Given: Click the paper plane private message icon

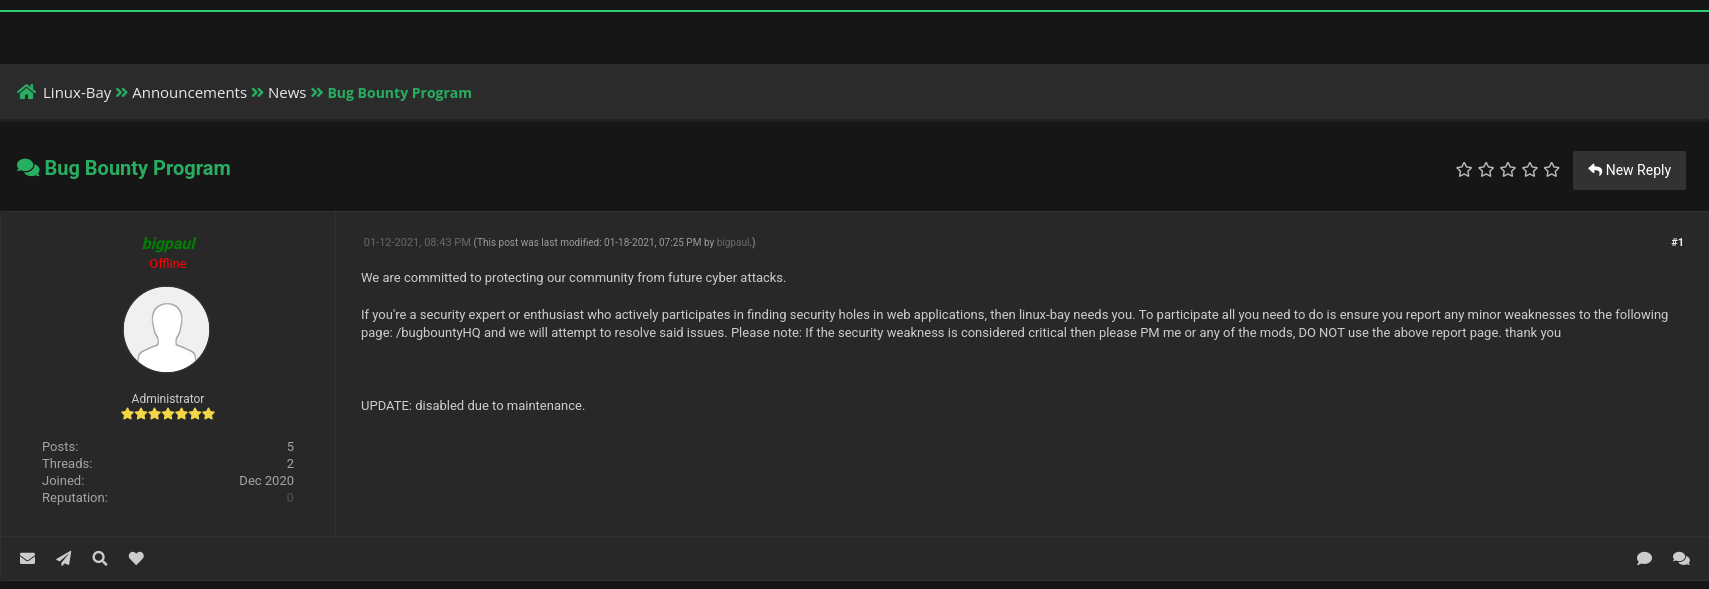Looking at the screenshot, I should tap(64, 558).
